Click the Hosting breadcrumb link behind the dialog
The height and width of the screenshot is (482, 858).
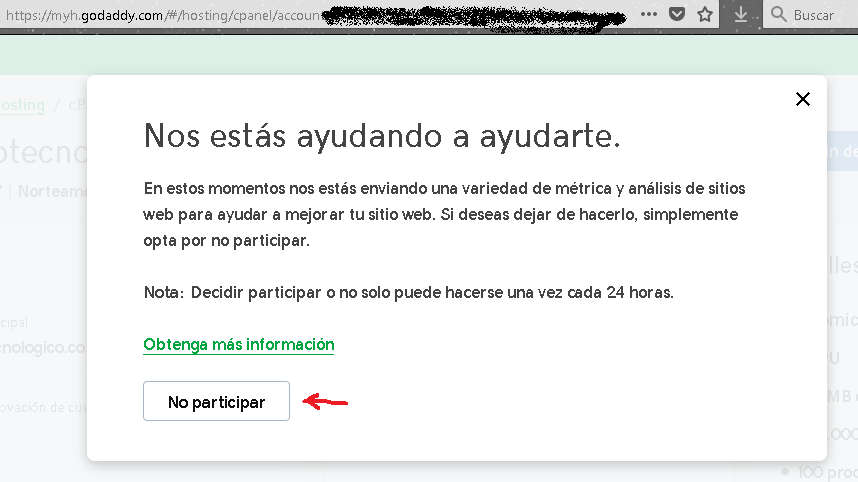click(x=22, y=105)
